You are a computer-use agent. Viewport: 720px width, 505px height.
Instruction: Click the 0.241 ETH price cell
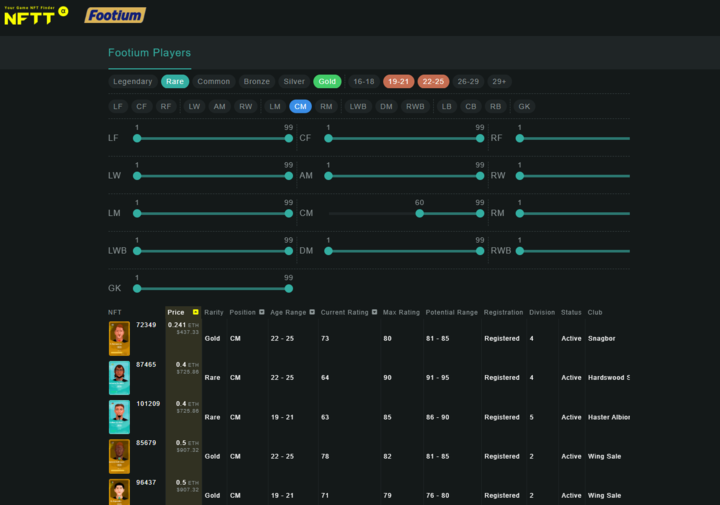click(x=183, y=328)
